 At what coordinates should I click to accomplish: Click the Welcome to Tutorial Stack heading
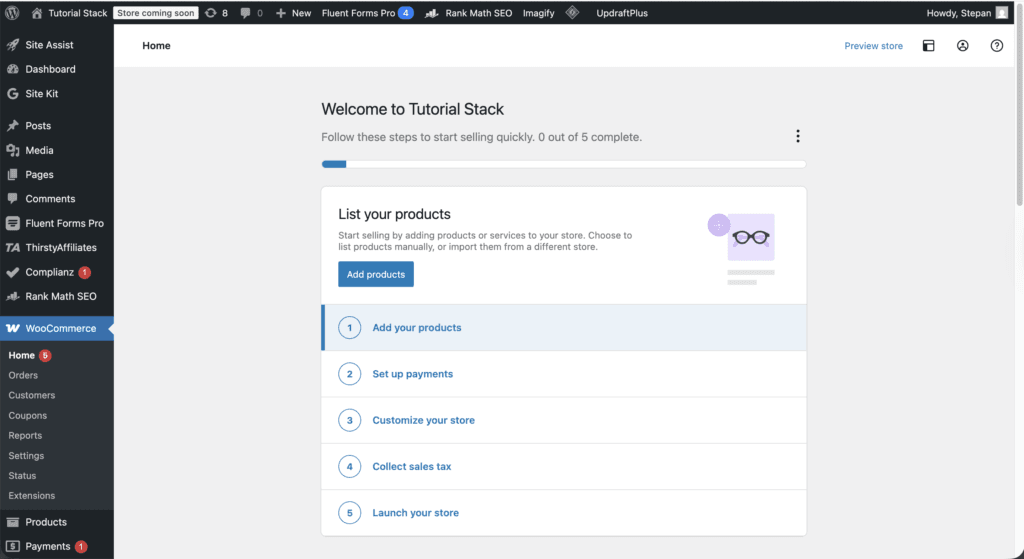tap(412, 109)
